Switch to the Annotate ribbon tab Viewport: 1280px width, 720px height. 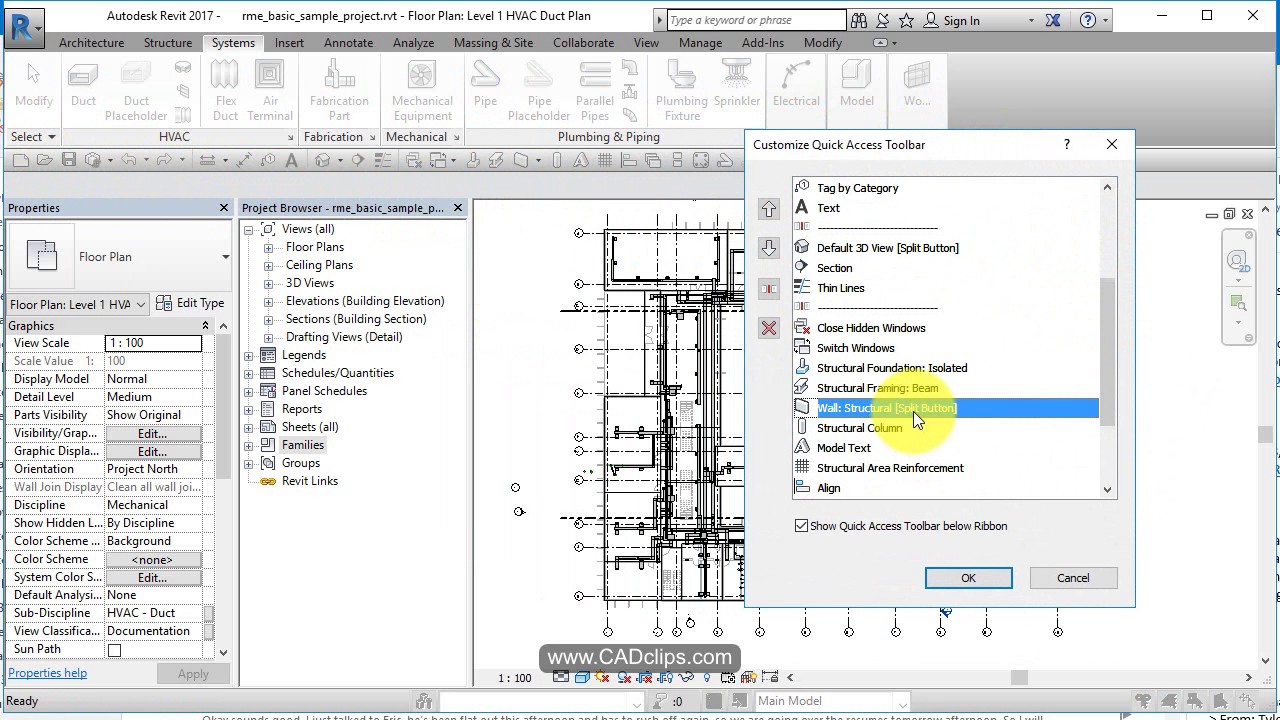tap(348, 43)
